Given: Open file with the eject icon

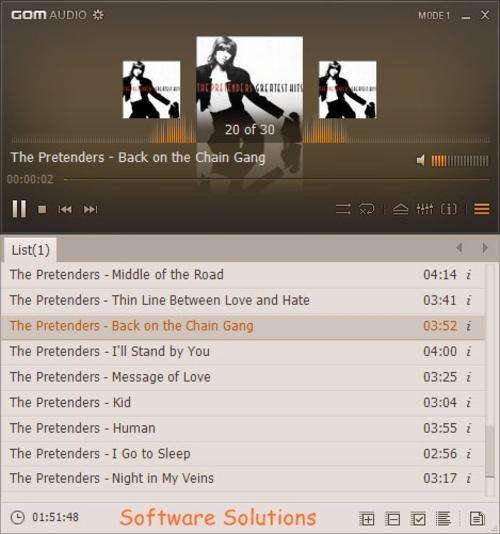Looking at the screenshot, I should click(x=401, y=209).
